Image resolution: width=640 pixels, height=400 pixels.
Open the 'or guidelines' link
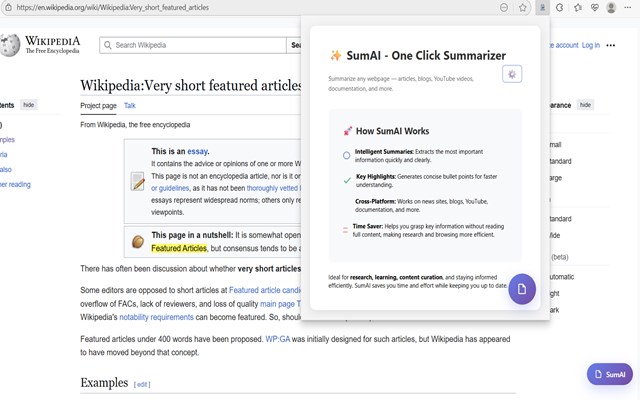(170, 188)
